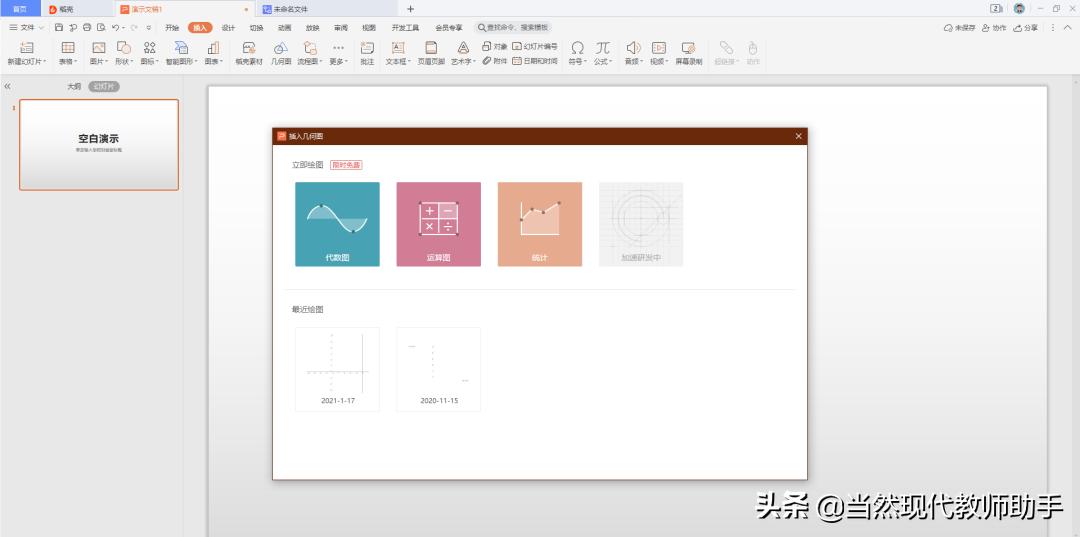Click the Print icon in quick toolbar
Image resolution: width=1080 pixels, height=537 pixels.
coord(87,28)
